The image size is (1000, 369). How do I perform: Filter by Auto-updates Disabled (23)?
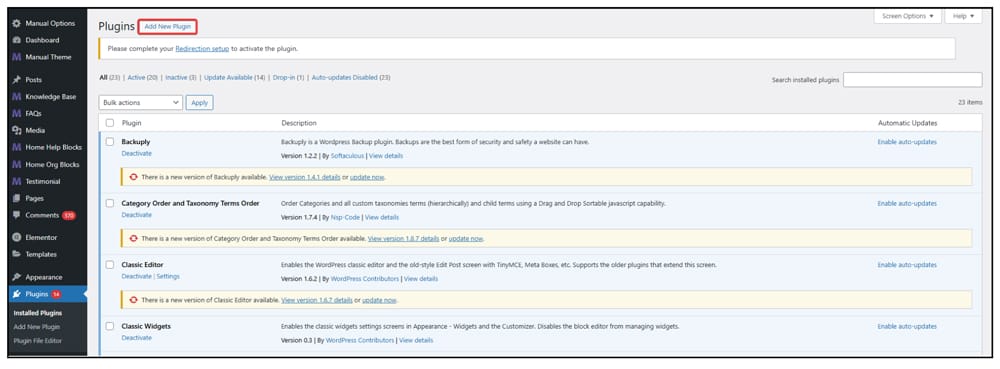(x=351, y=77)
